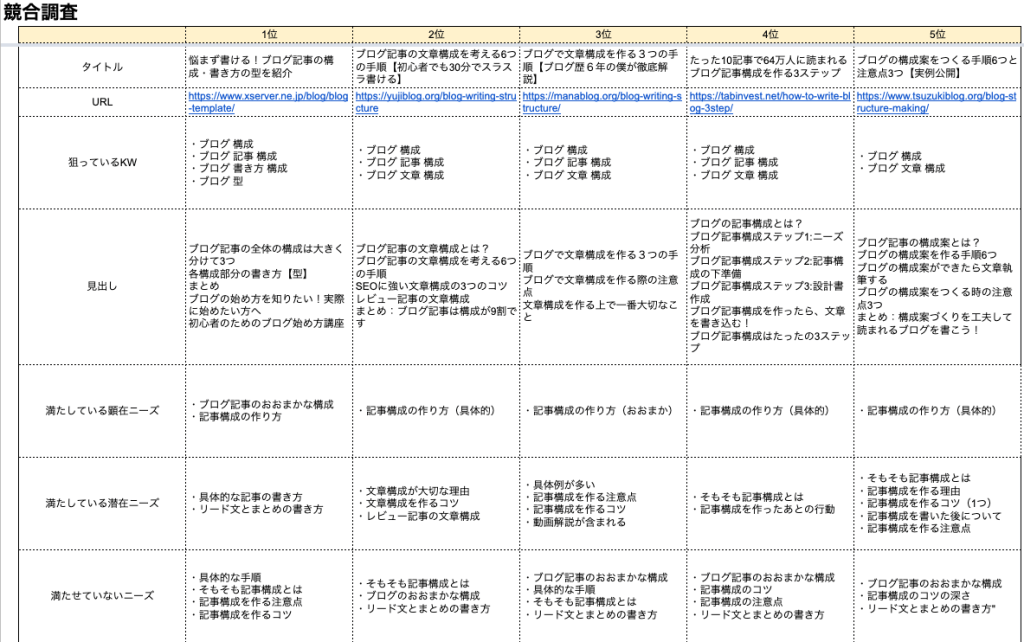
Task: Select heading cell ブログ記事構成ステップ1:ニーズ分析
Action: [771, 286]
